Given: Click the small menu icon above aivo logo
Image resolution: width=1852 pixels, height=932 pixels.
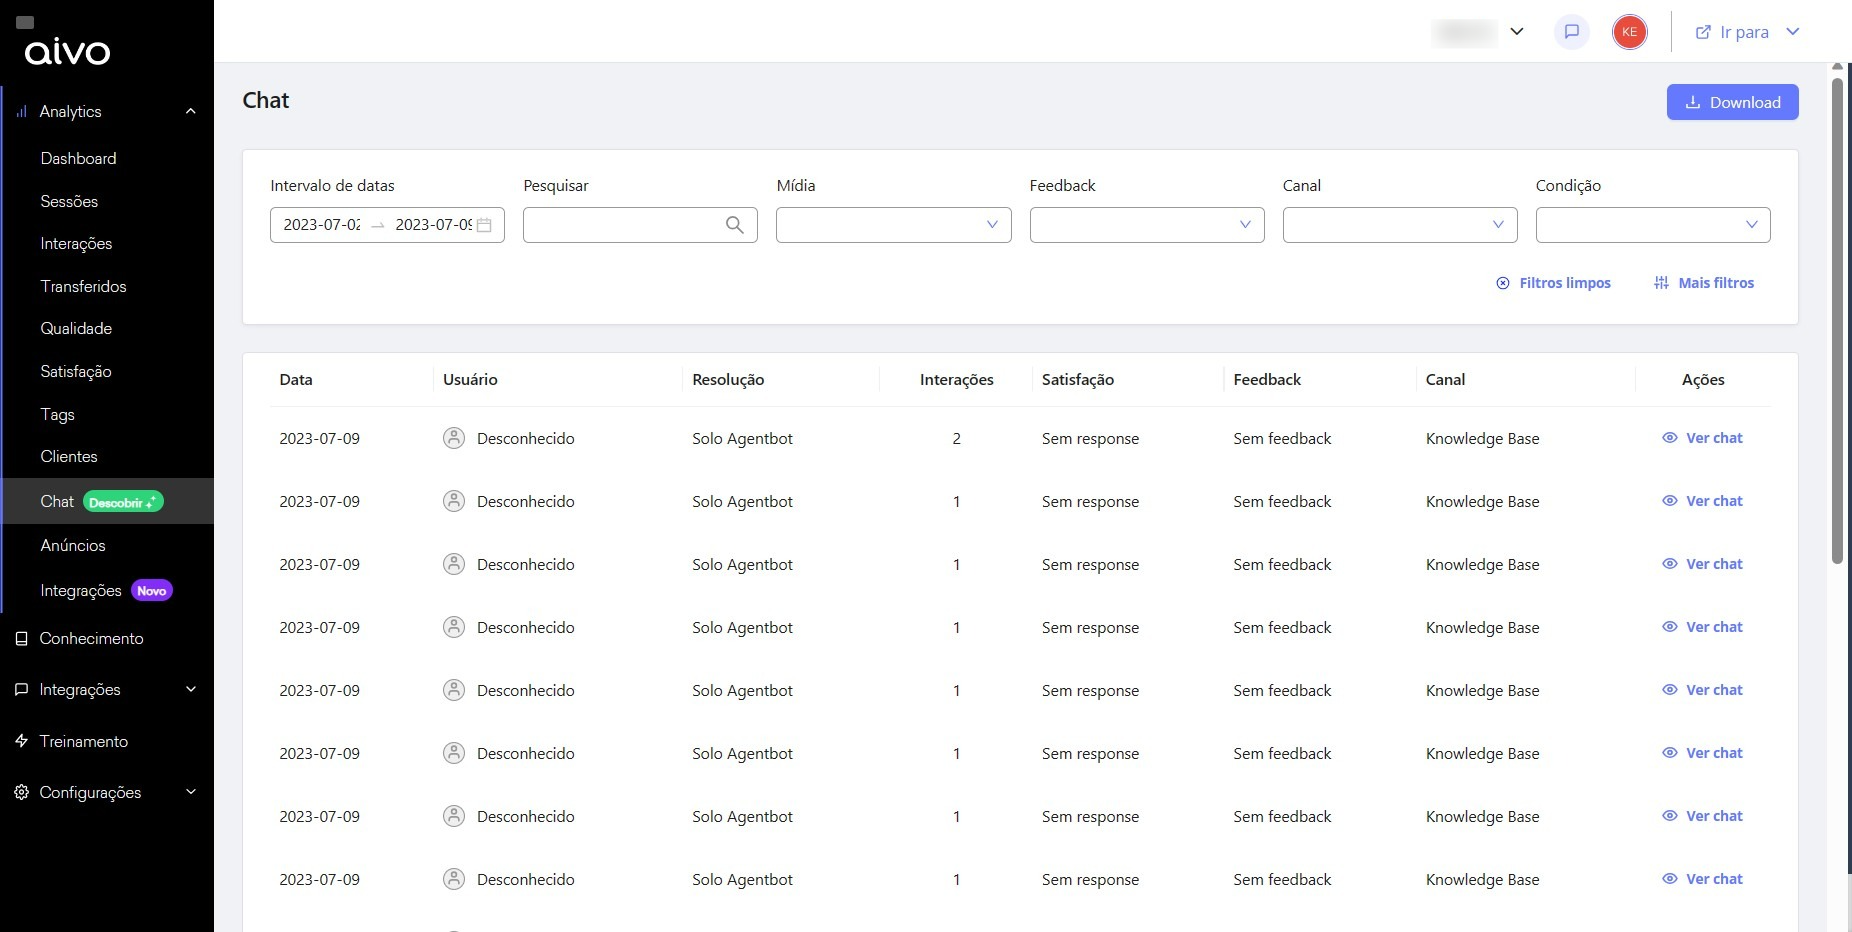Looking at the screenshot, I should [25, 22].
